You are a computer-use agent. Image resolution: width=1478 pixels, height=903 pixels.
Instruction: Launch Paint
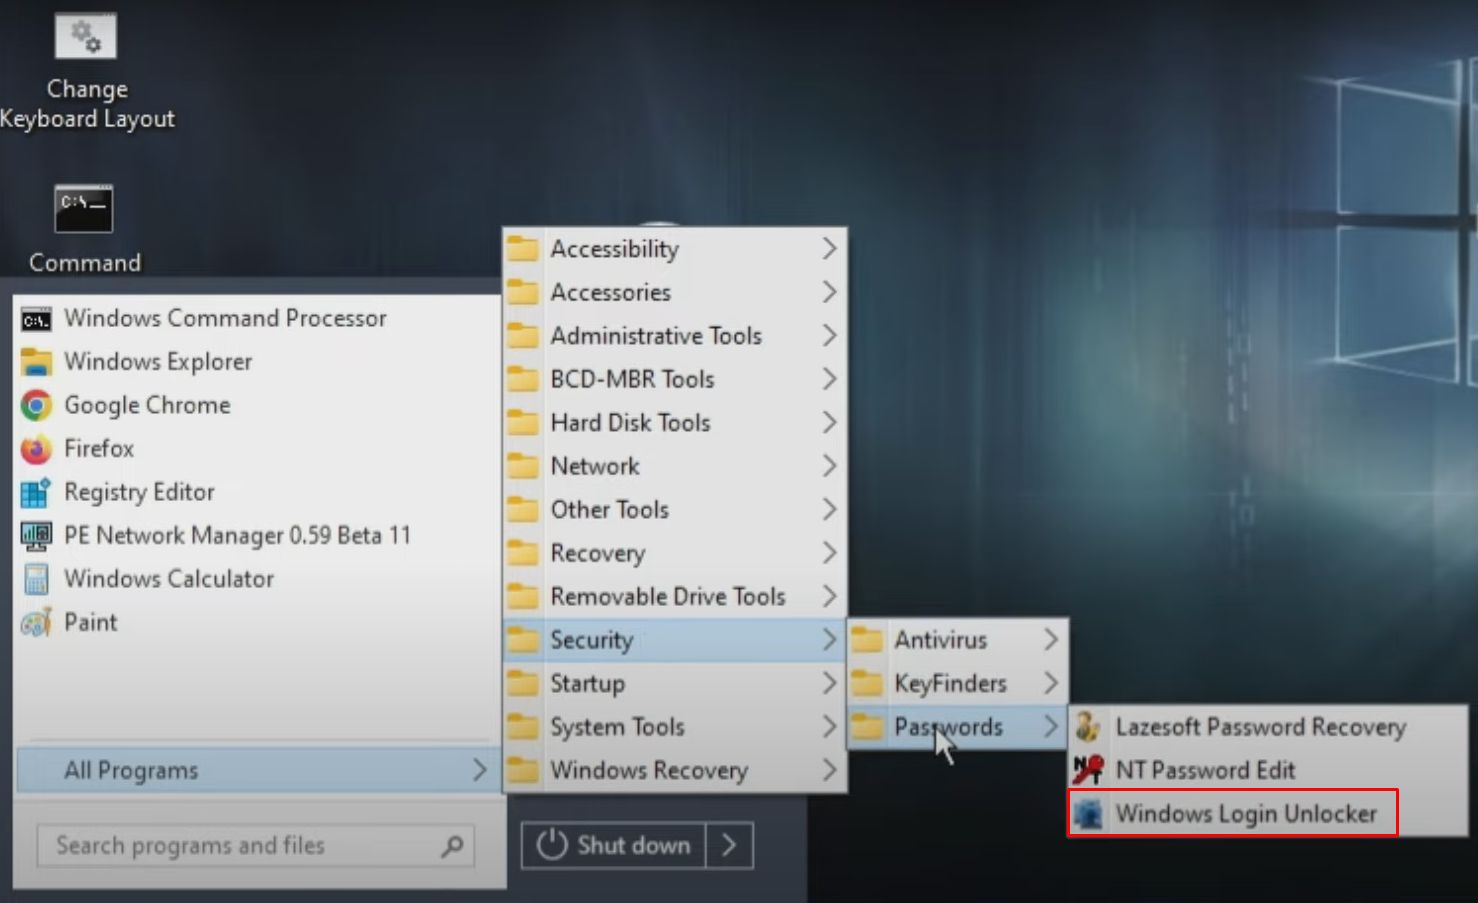(x=90, y=621)
